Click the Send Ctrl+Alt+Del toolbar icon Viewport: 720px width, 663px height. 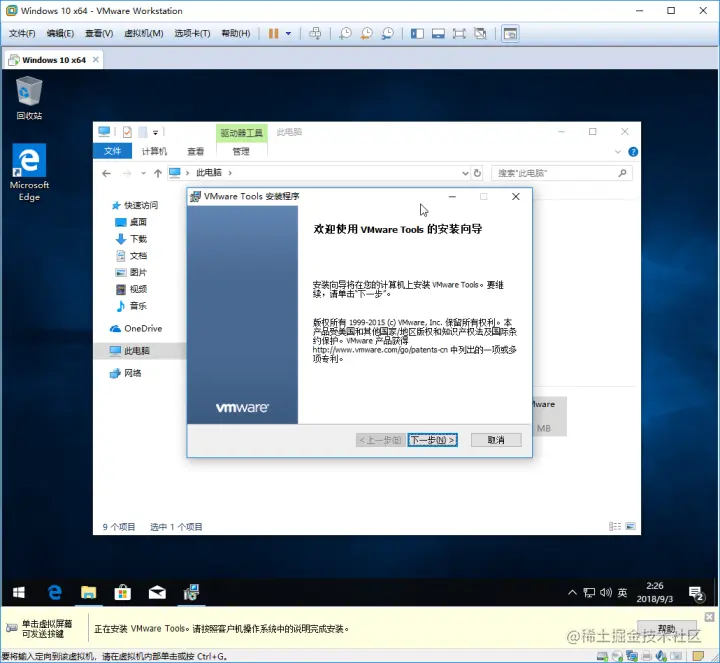coord(315,34)
